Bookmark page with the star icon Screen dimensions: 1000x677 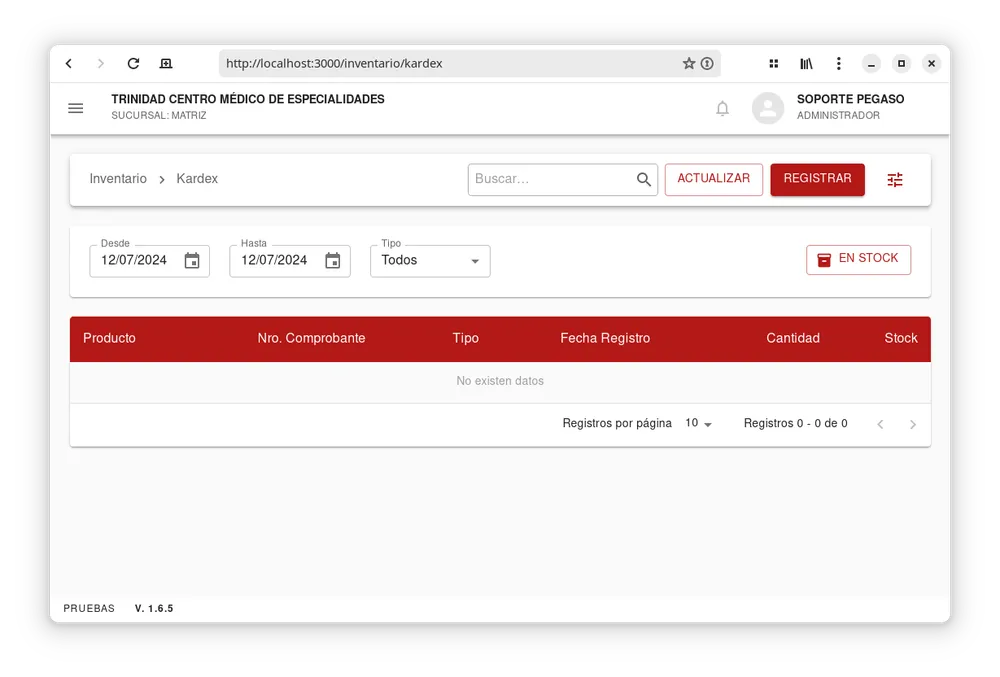pyautogui.click(x=689, y=63)
